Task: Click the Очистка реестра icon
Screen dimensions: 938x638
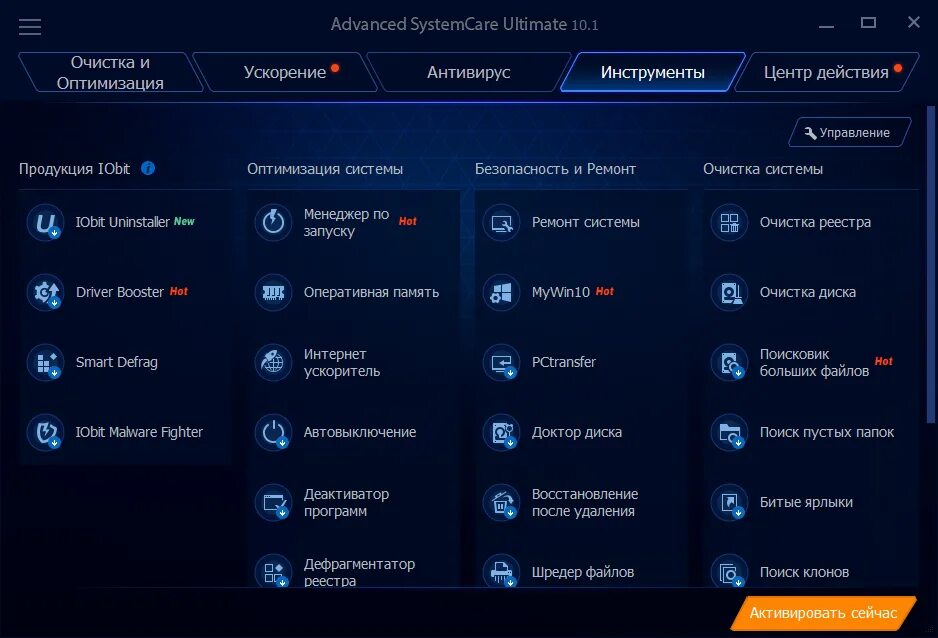Action: [x=729, y=222]
